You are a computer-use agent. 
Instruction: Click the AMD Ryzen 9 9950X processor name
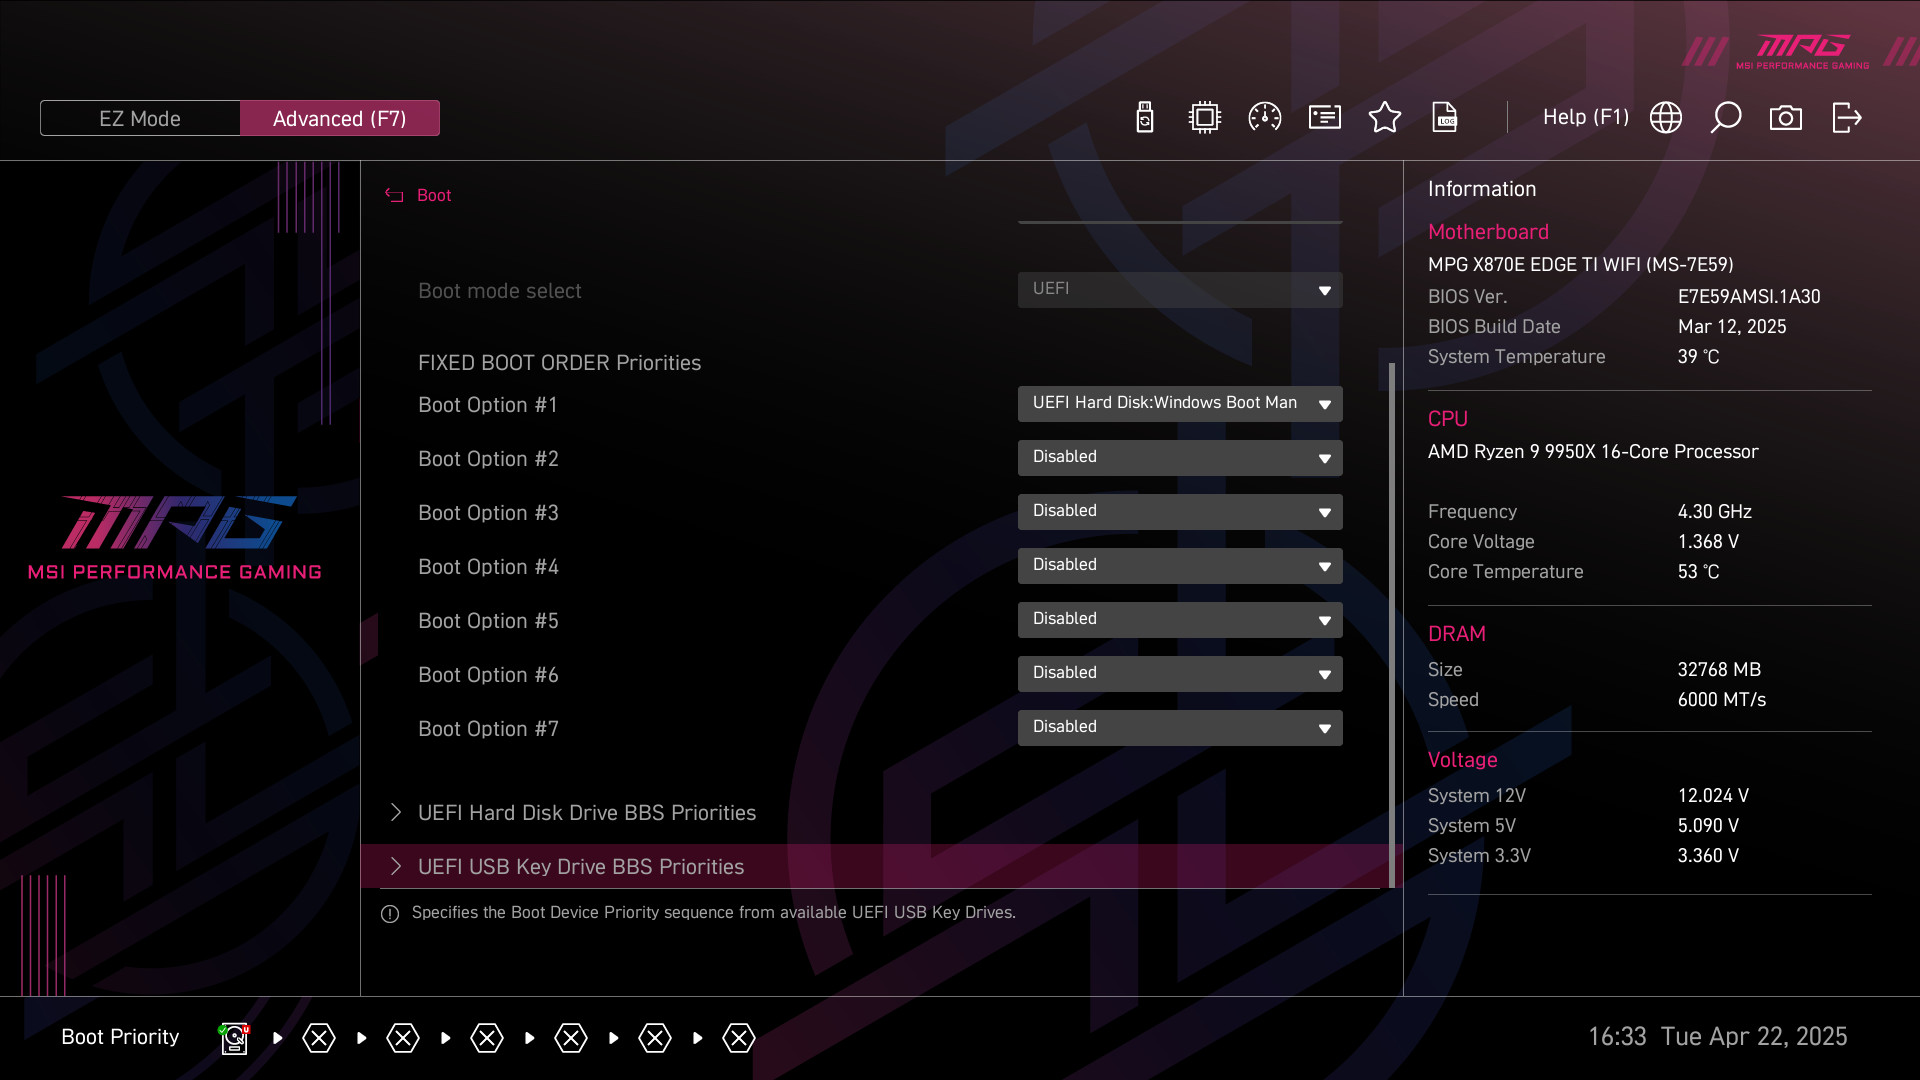click(1593, 452)
